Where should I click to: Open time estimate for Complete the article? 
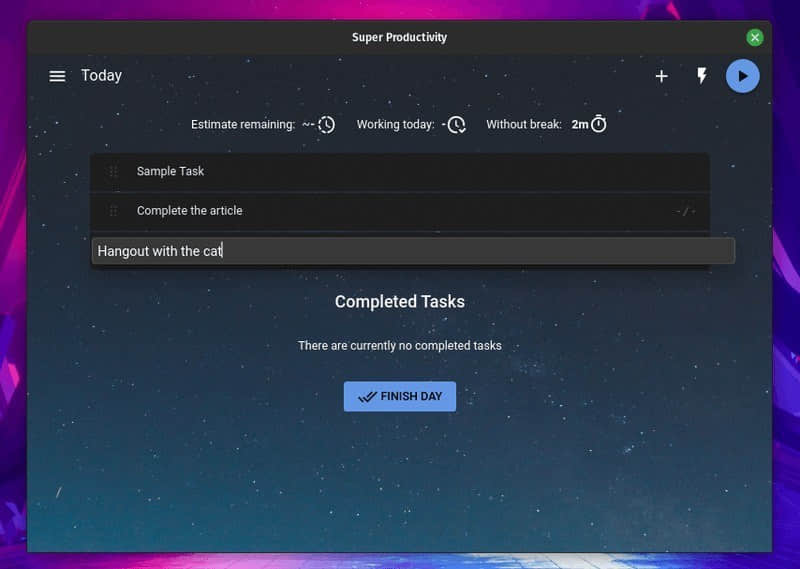tap(685, 211)
